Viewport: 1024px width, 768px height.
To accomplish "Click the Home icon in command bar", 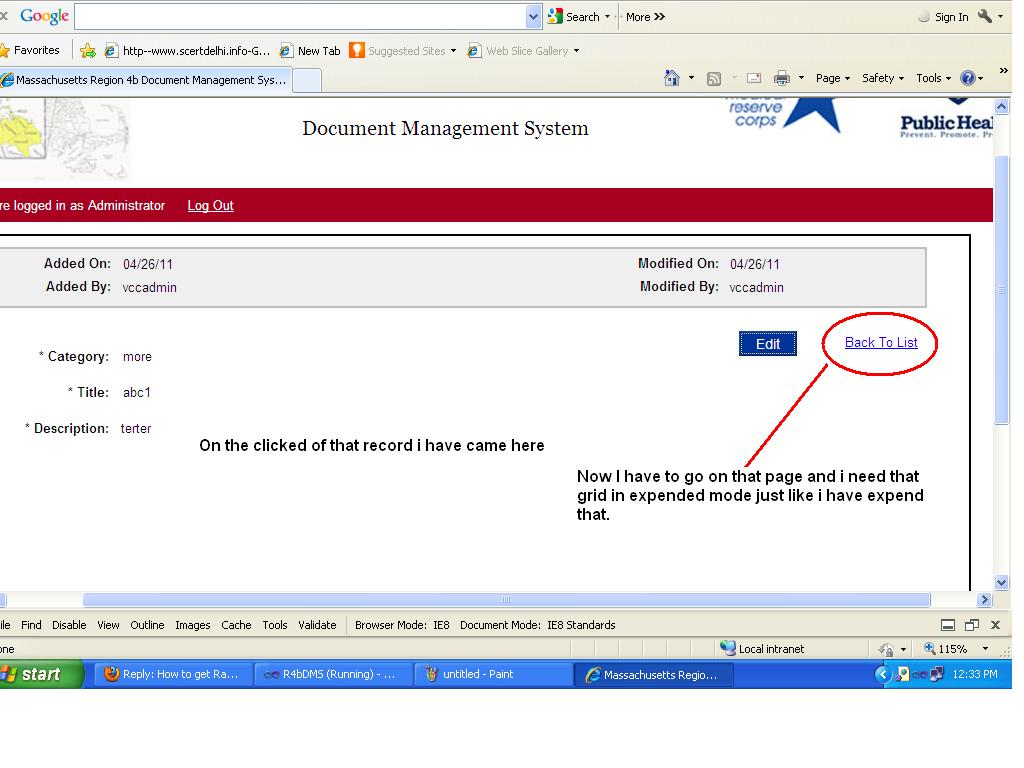I will point(671,78).
